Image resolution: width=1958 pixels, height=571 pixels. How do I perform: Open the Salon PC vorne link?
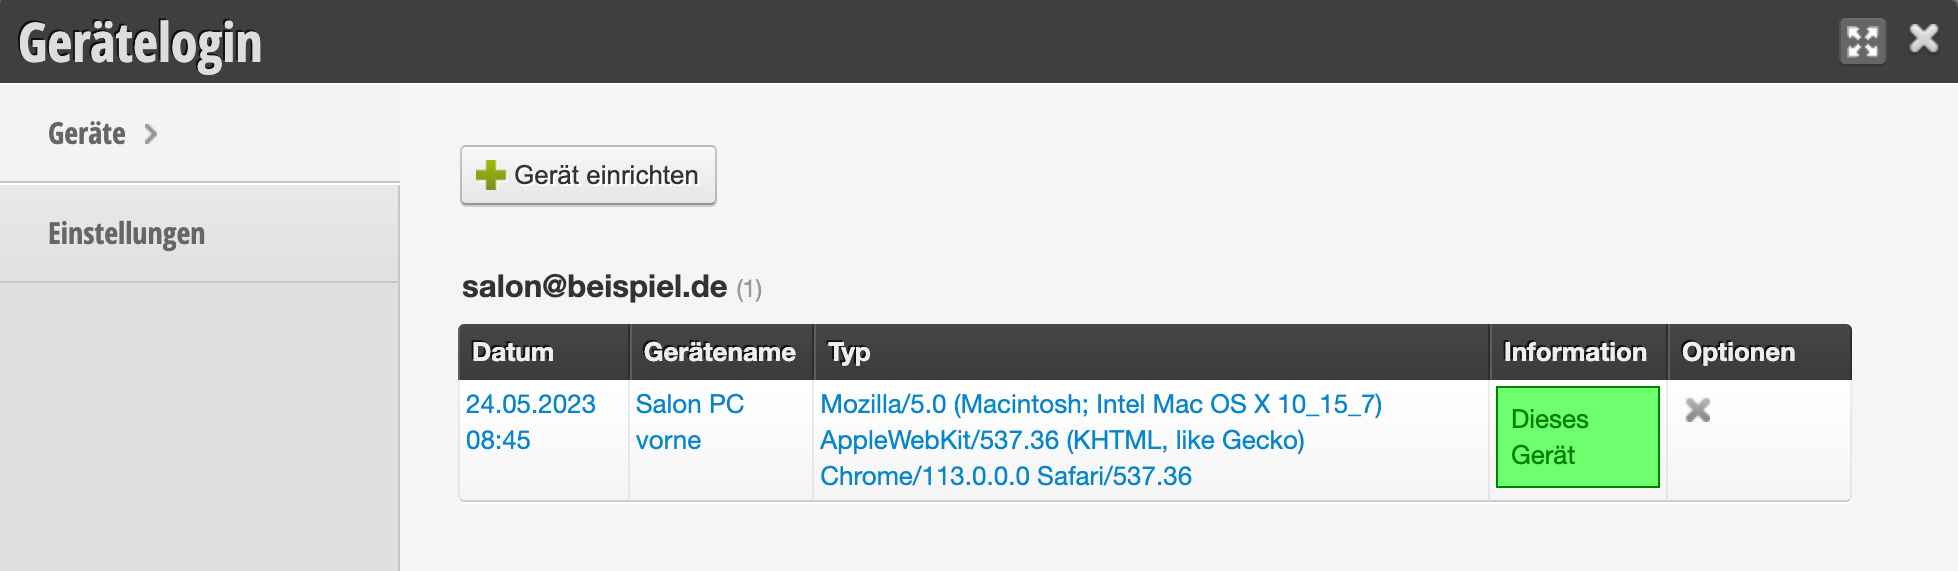[690, 422]
